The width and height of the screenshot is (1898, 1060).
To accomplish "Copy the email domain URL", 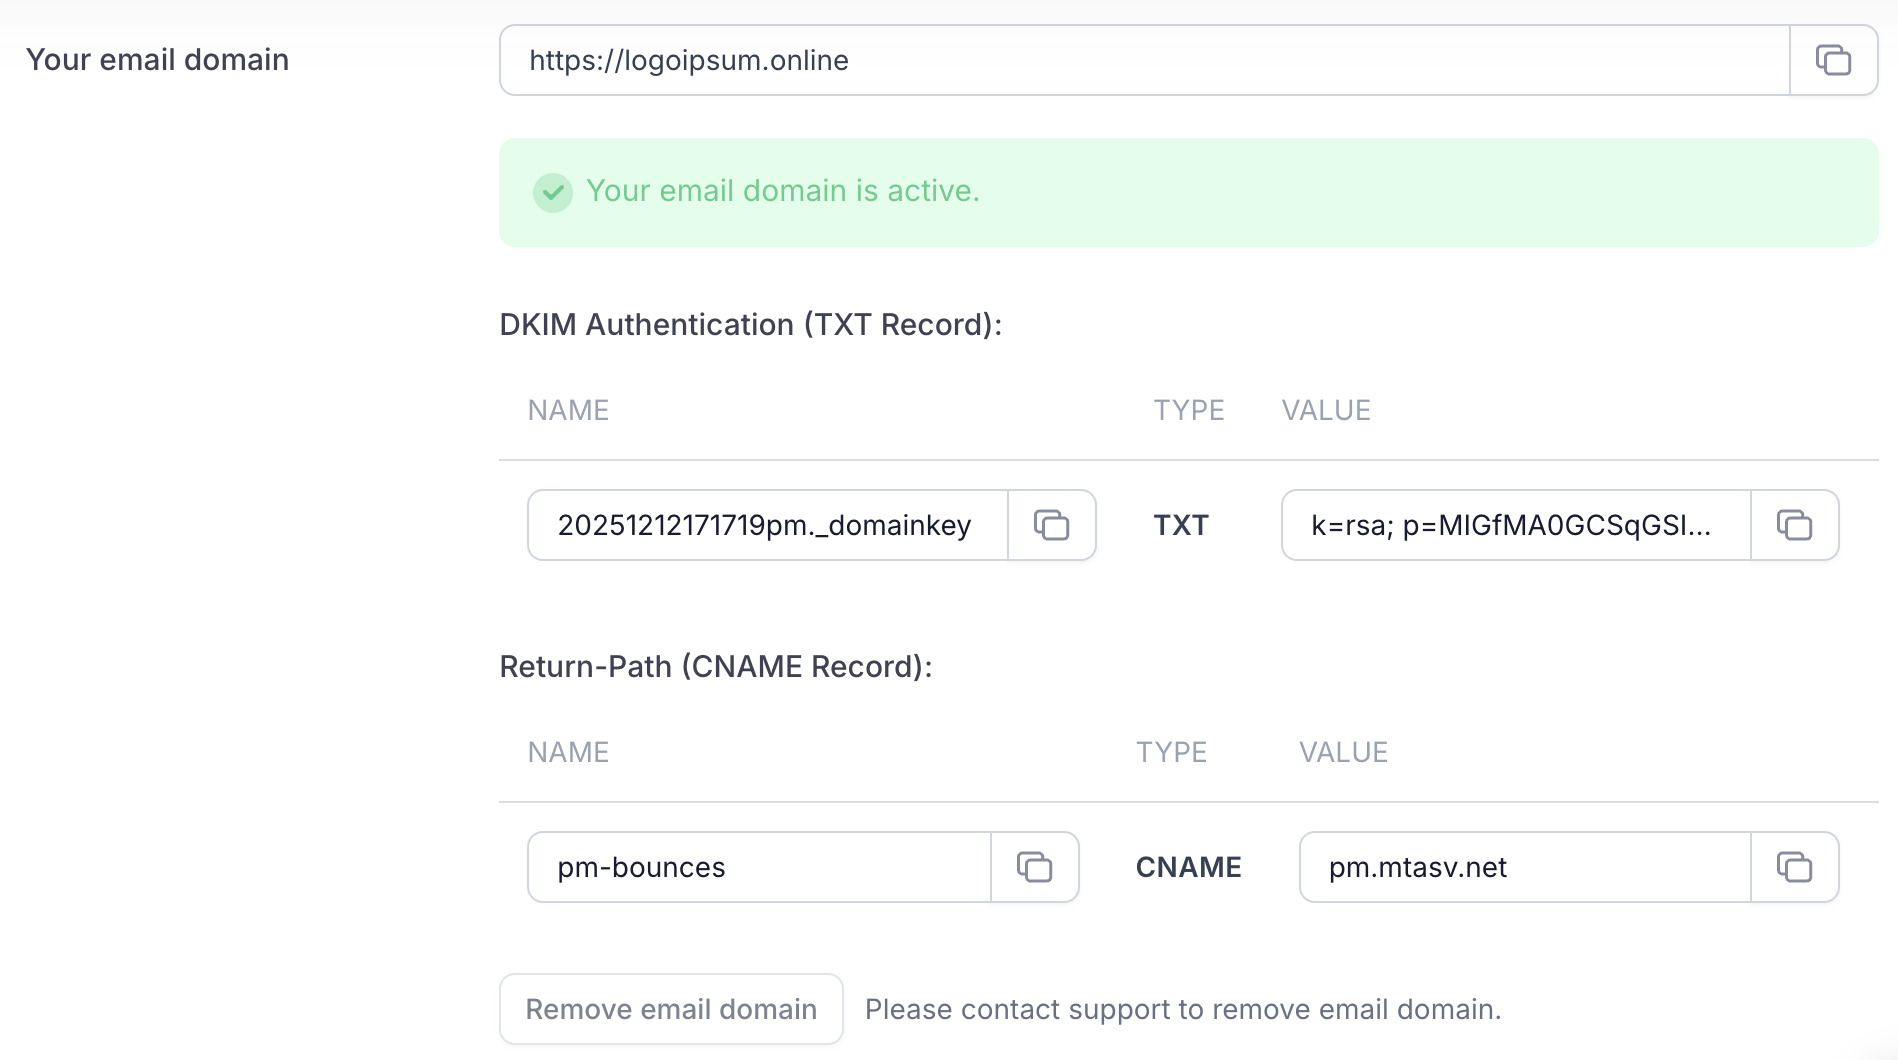I will pos(1833,60).
